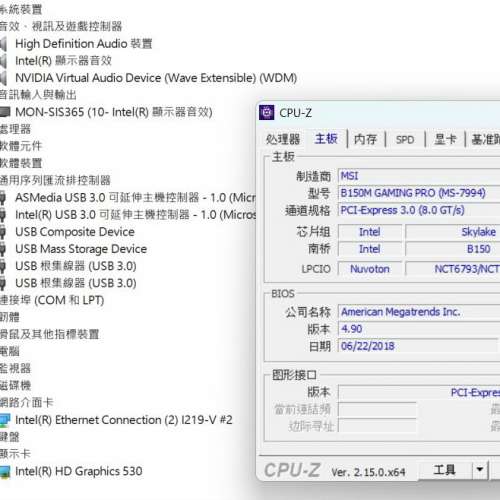Viewport: 500px width, 500px height.
Task: Click the 工具 button in CPU-Z
Action: [445, 470]
